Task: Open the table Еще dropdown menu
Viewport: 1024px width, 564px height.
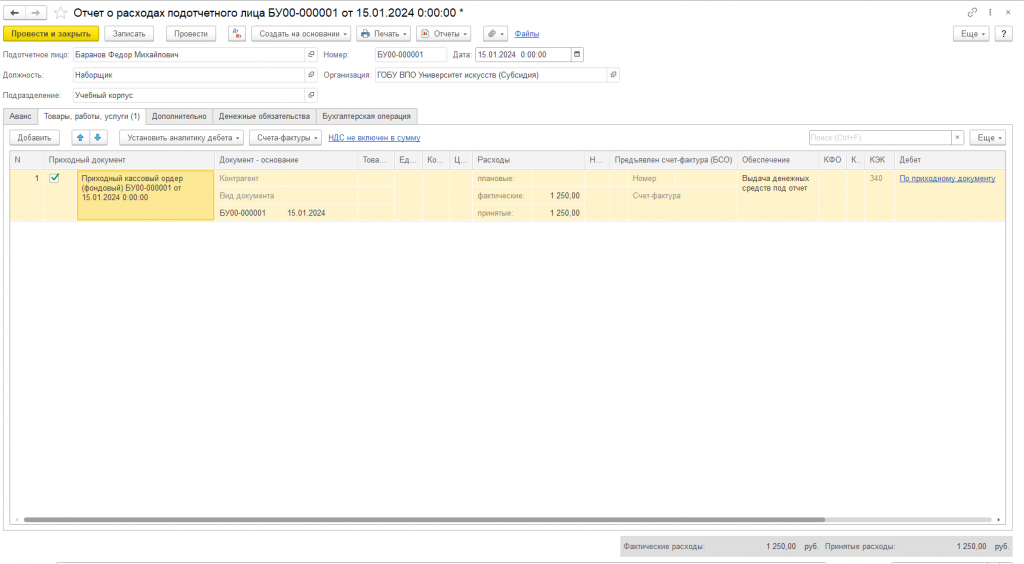Action: 988,138
